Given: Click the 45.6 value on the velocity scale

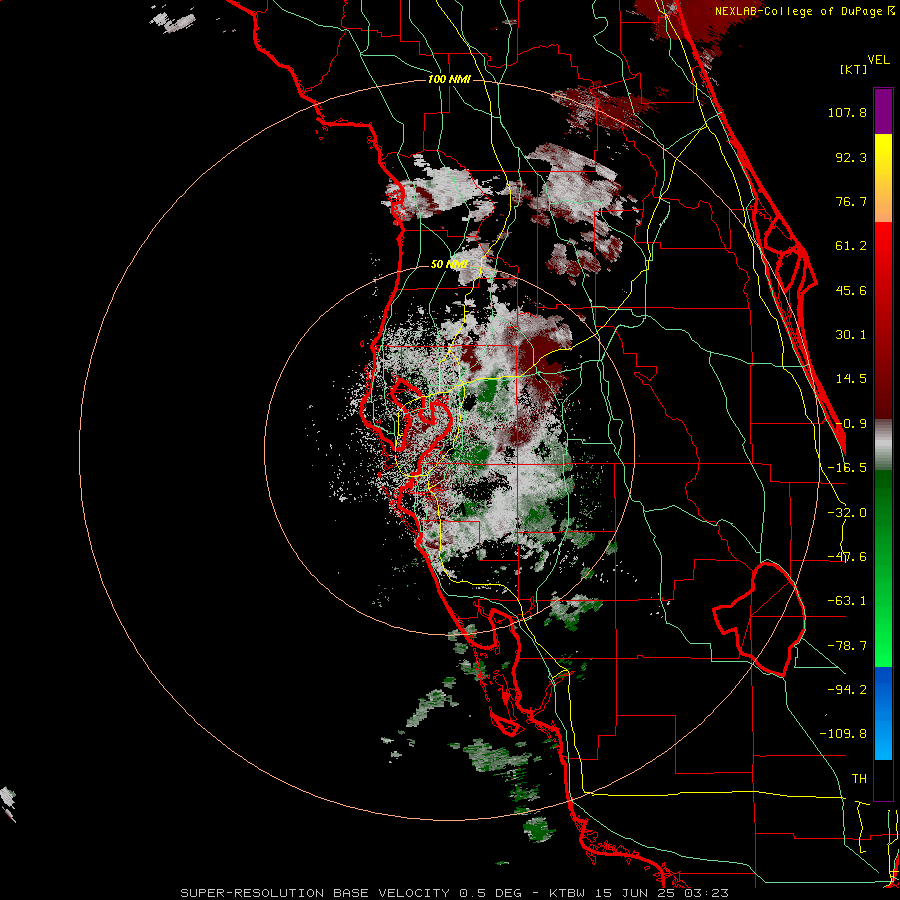Looking at the screenshot, I should click(851, 290).
